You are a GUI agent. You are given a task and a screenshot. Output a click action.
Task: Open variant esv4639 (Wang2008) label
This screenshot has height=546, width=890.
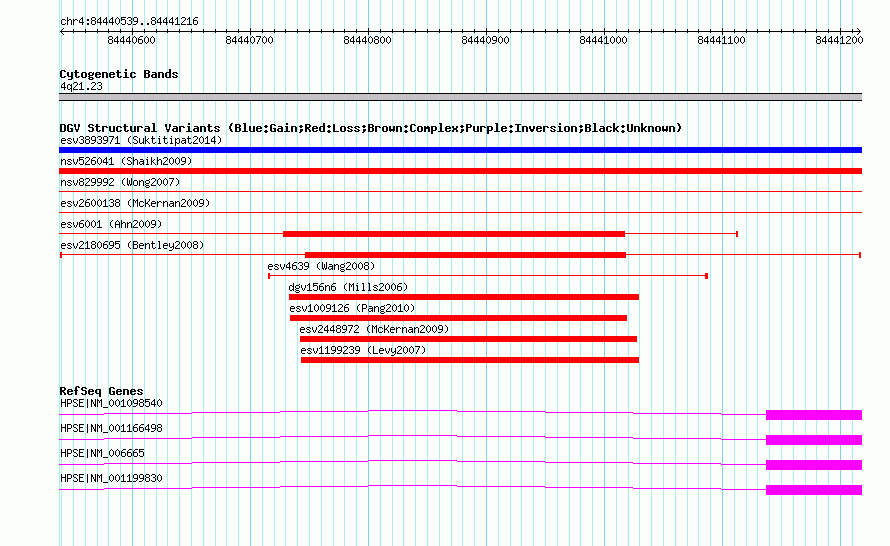coord(321,266)
